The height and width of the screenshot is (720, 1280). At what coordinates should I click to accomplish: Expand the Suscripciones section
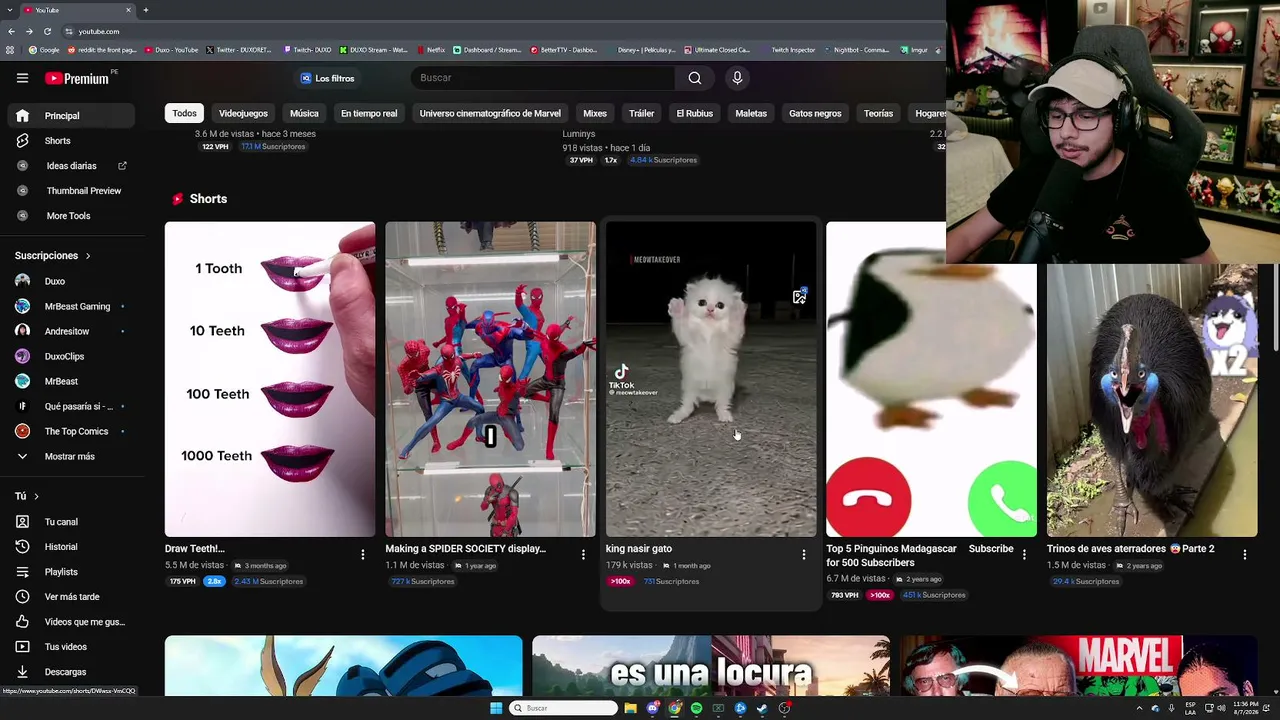point(53,256)
